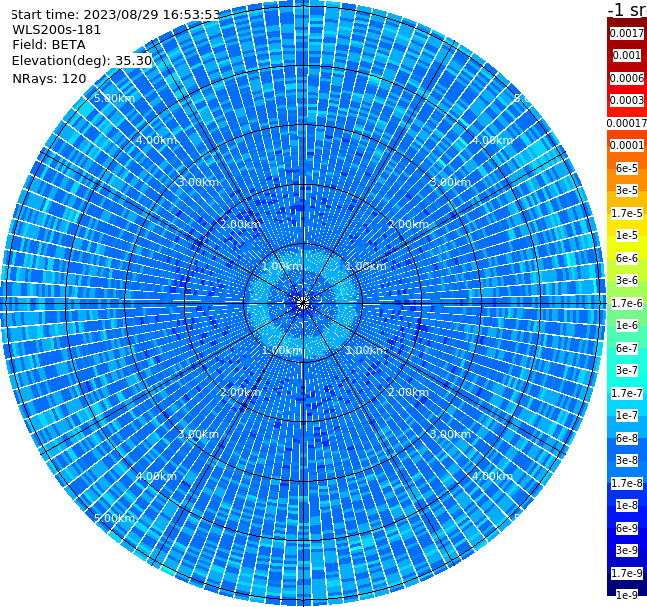The height and width of the screenshot is (607, 647).
Task: Click the 6e-7 scale label
Action: pos(627,348)
